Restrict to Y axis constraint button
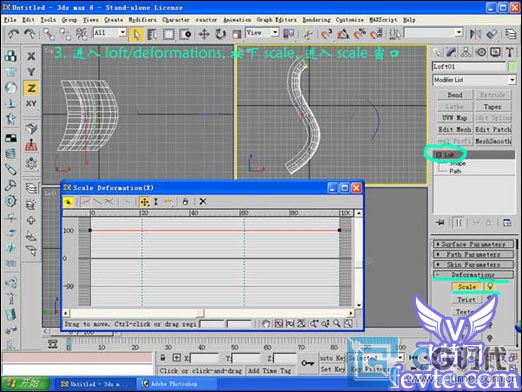 pos(31,72)
